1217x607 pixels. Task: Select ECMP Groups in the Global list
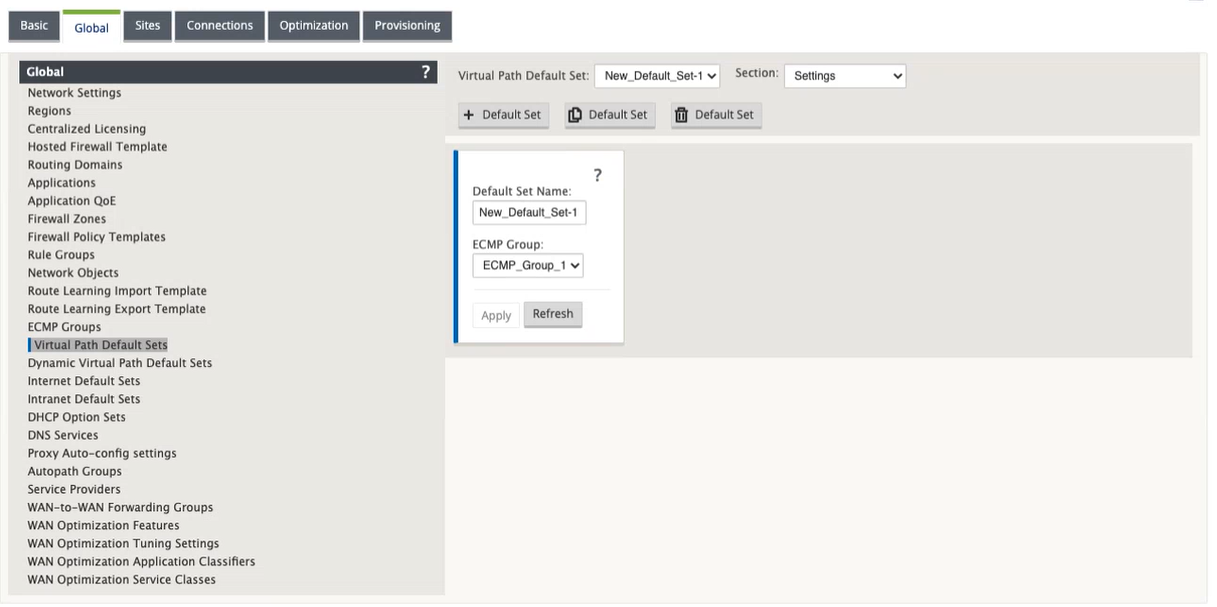[64, 327]
